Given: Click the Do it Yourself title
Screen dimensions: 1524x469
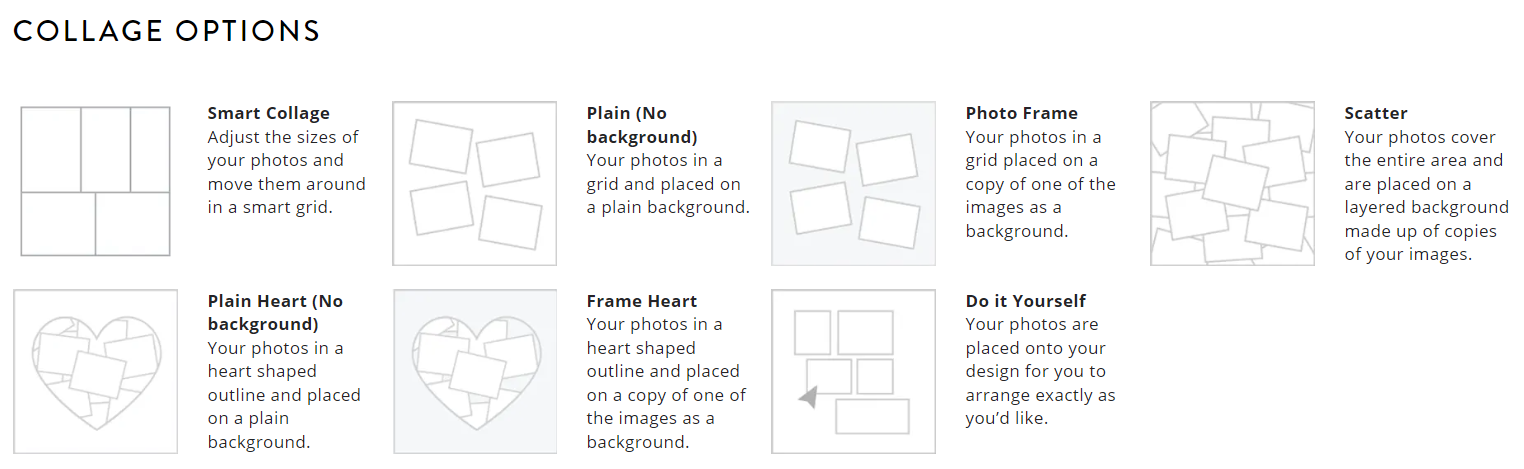Looking at the screenshot, I should [x=1025, y=301].
